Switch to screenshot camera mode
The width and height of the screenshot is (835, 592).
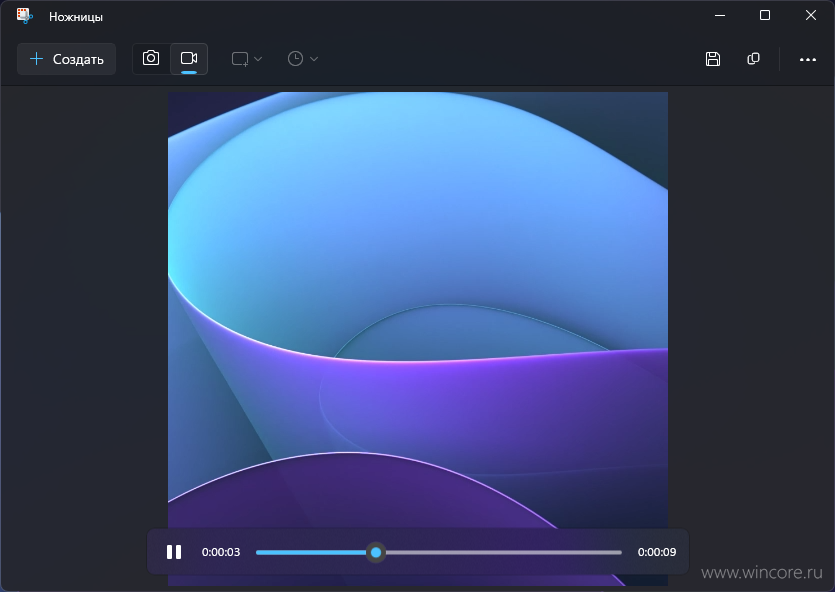(151, 59)
